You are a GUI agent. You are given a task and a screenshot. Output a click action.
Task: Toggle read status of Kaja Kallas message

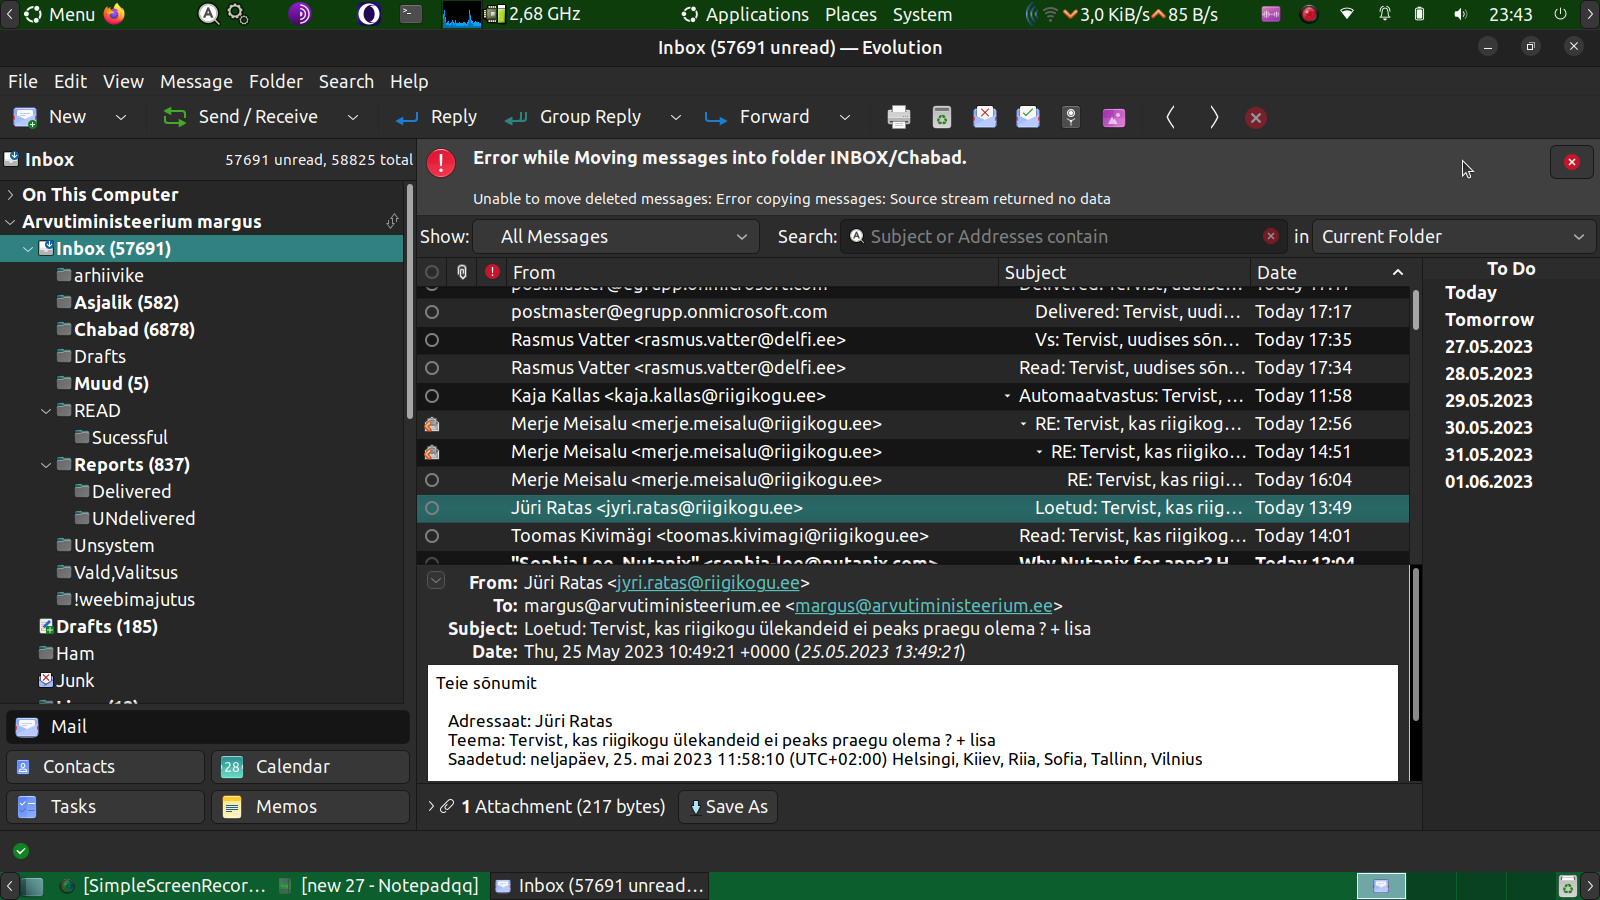coord(432,396)
